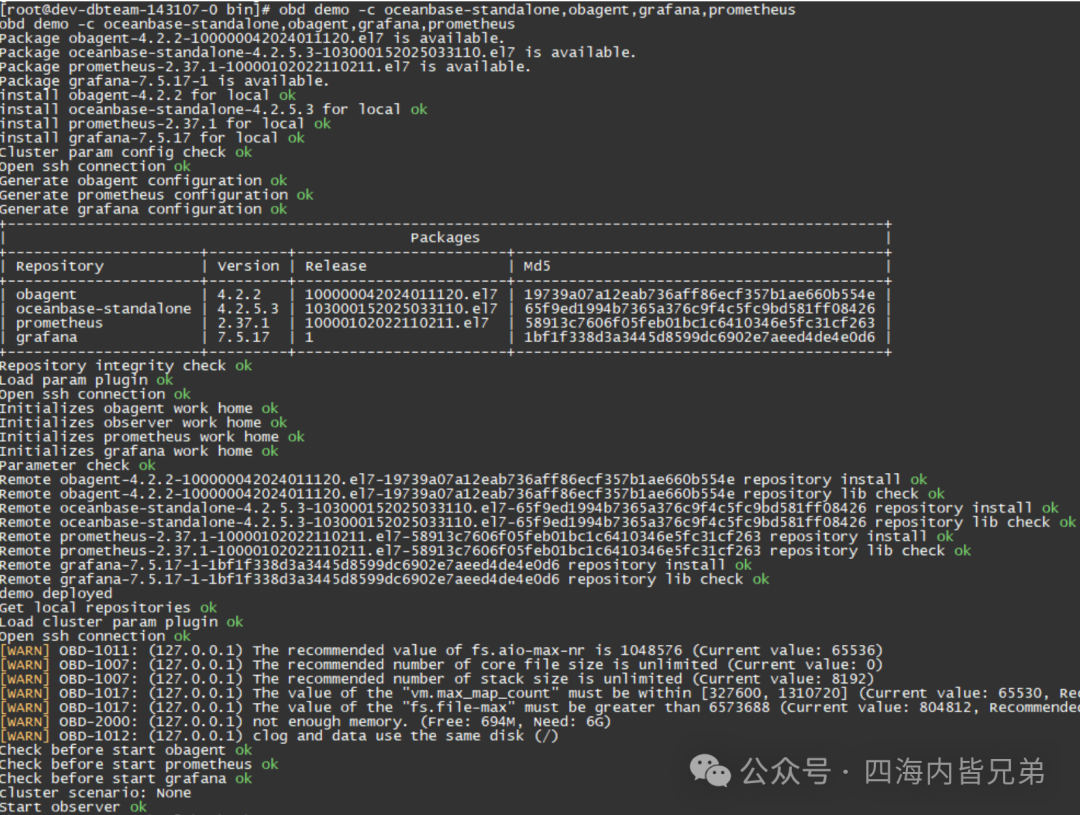Screen dimensions: 1080x815
Task: Click the "Release" column header
Action: click(335, 266)
